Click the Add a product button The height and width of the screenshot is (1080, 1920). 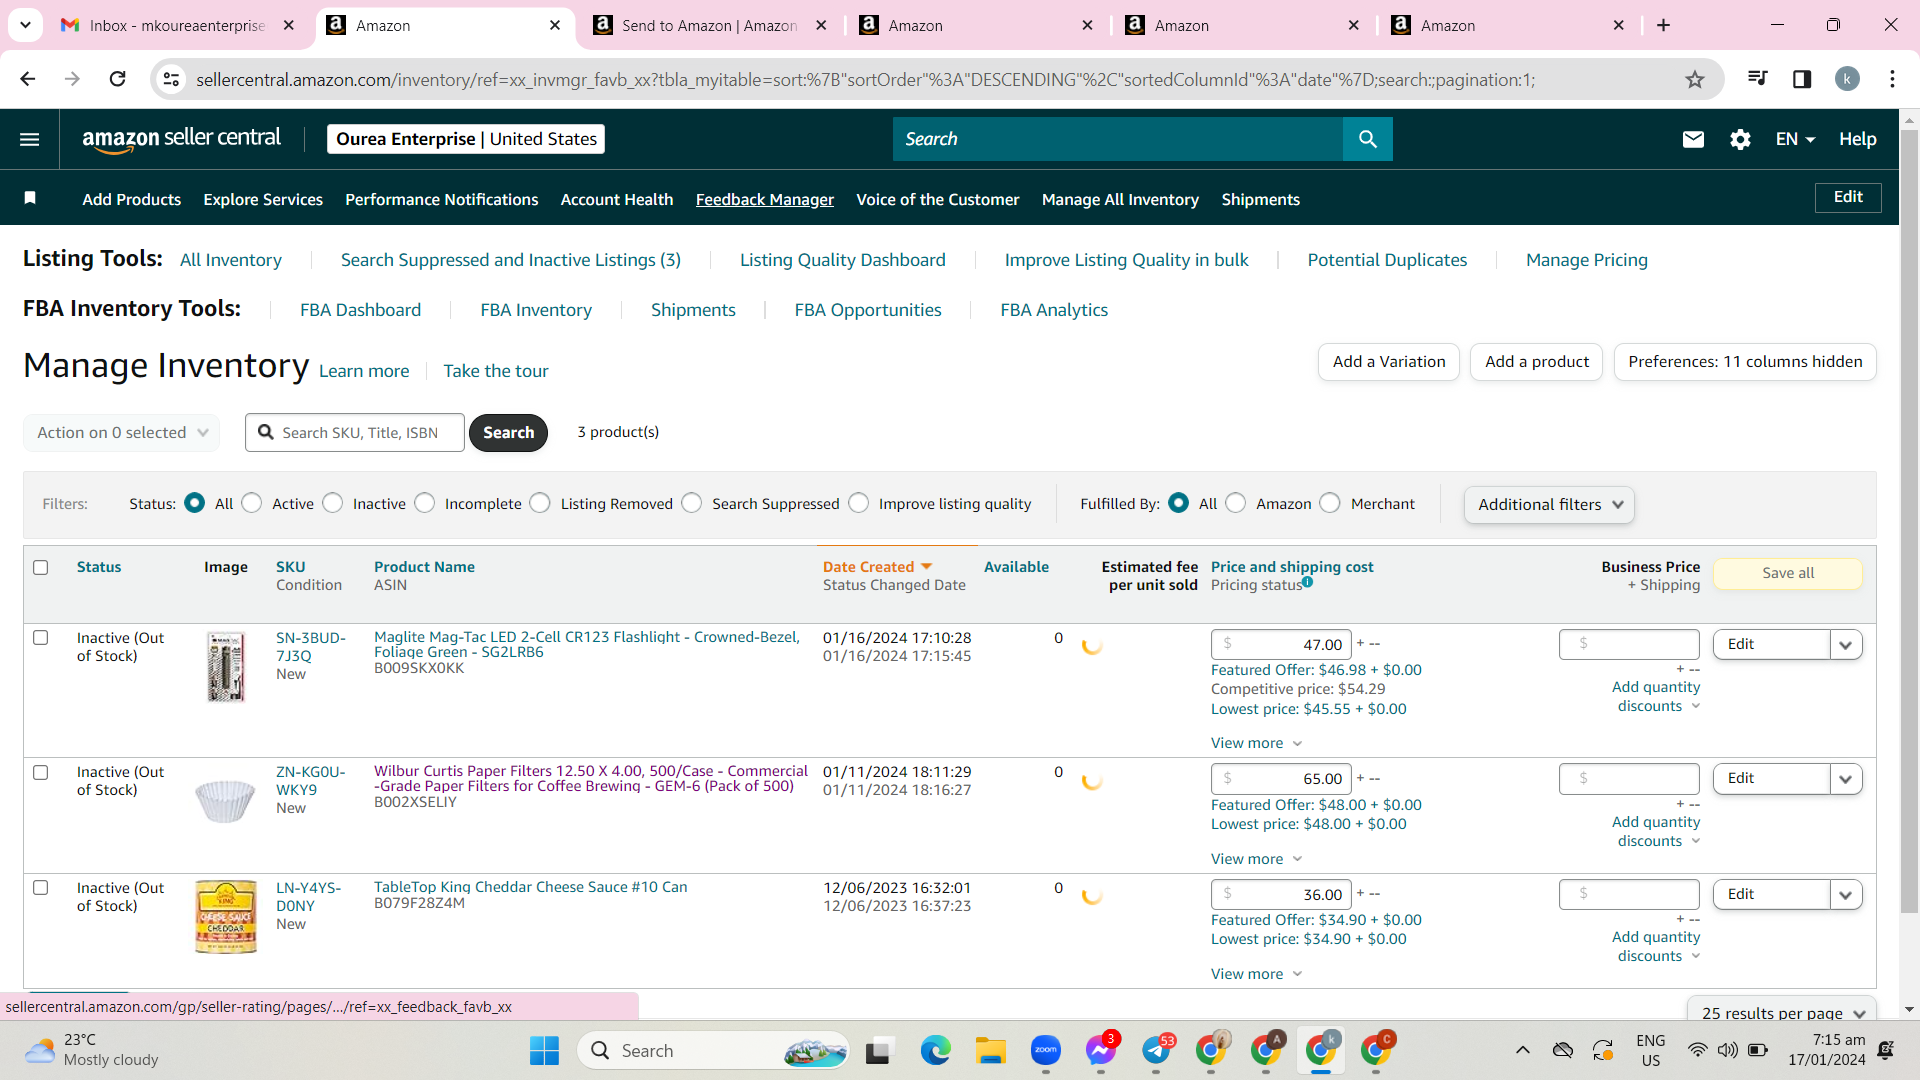pos(1537,362)
